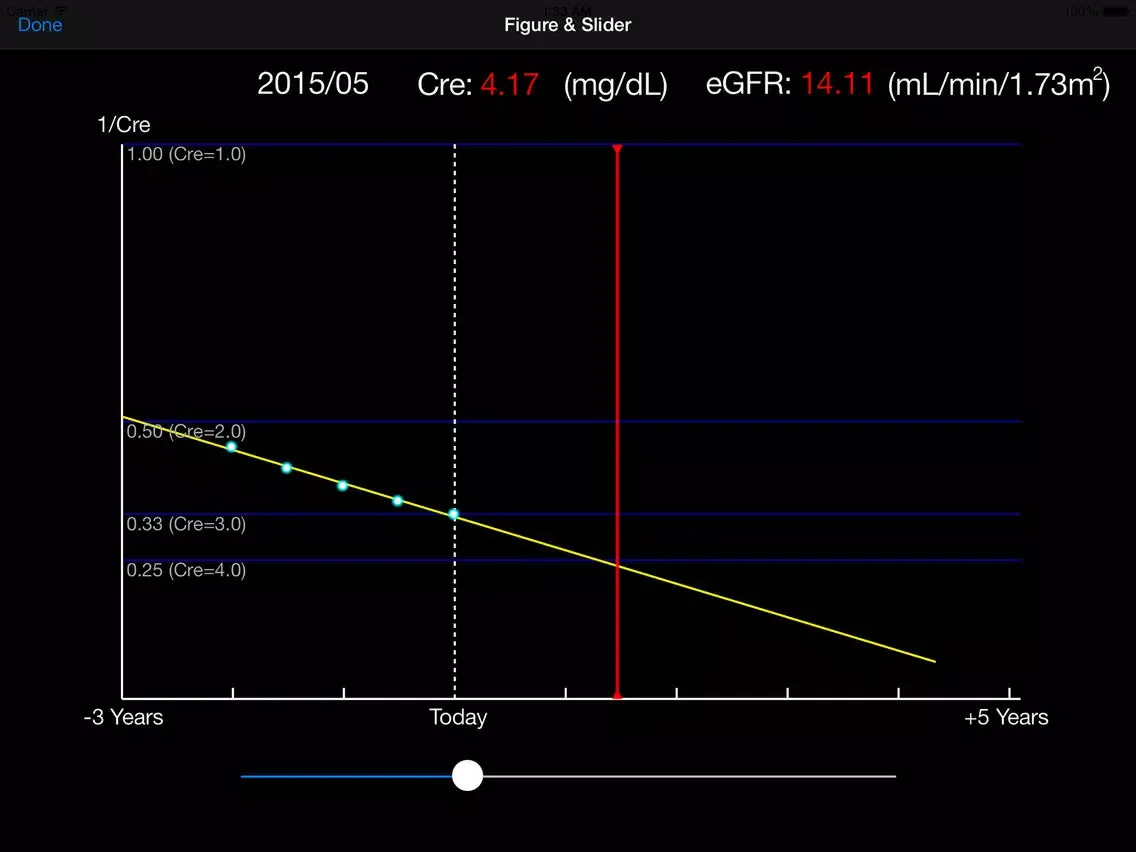Viewport: 1136px width, 852px height.
Task: Click the battery icon in the status bar
Action: (x=1115, y=12)
